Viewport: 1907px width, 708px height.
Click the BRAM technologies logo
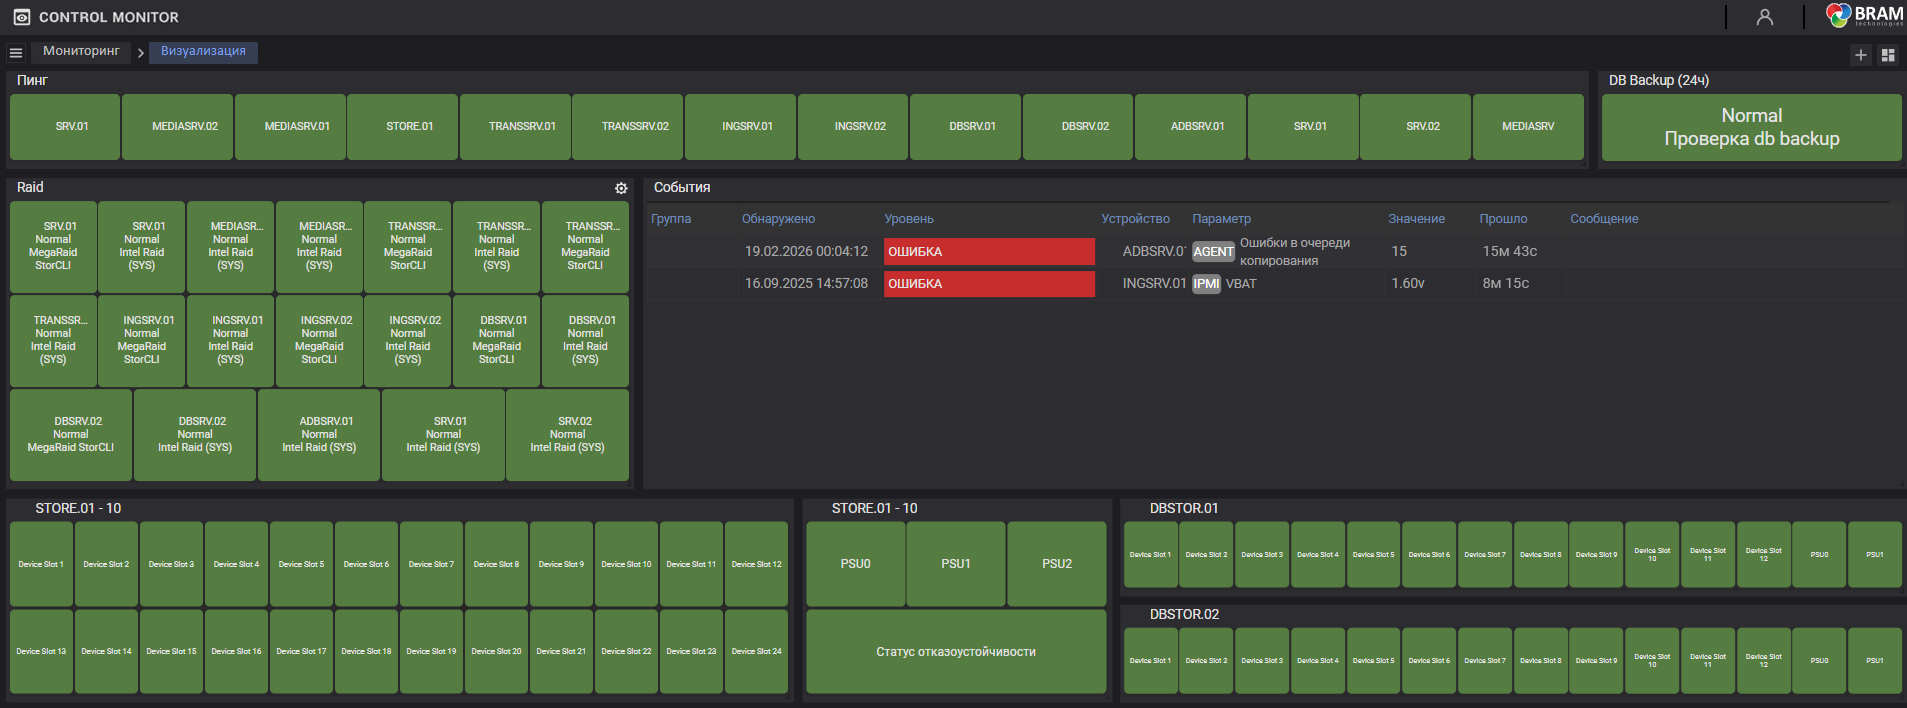tap(1865, 15)
